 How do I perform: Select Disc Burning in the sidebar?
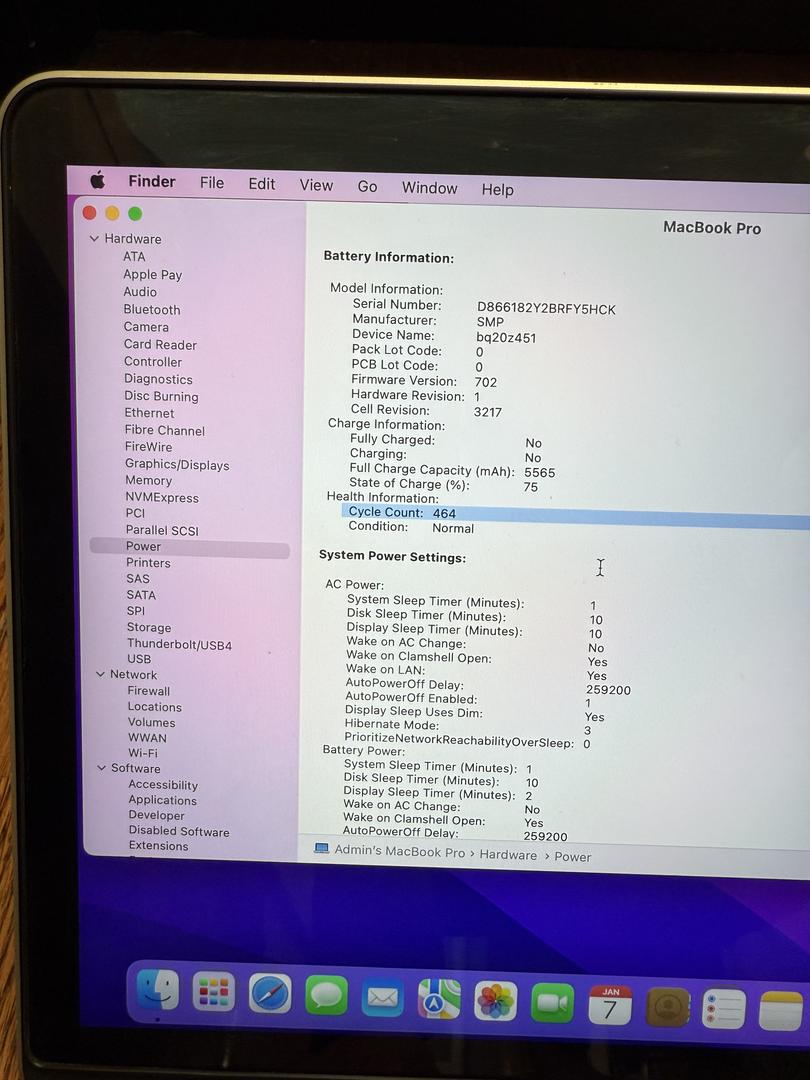161,396
